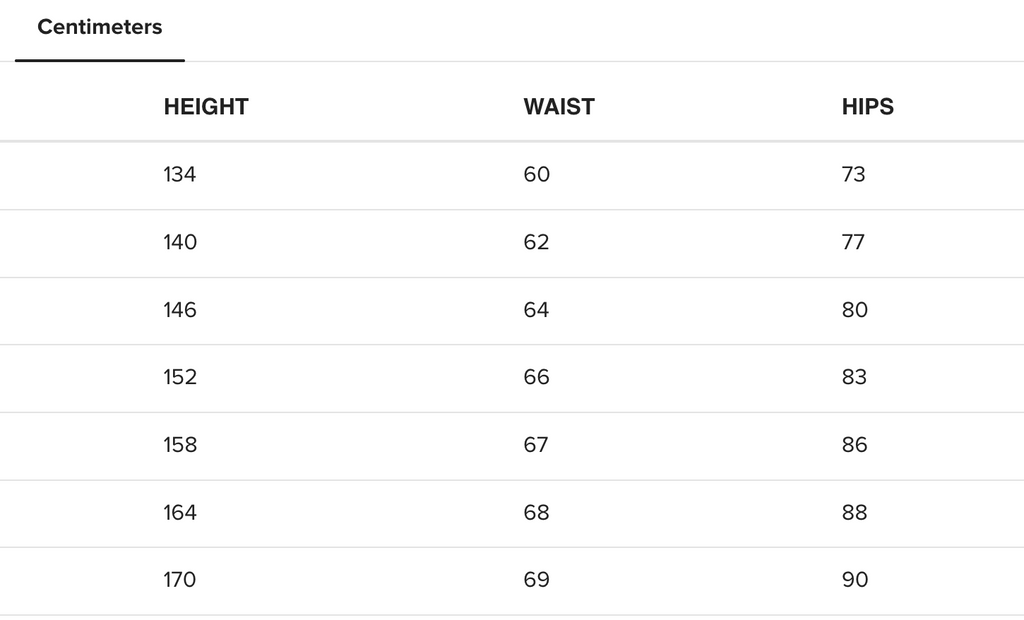Select the height value 164
Screen dimensions: 1024x620
click(180, 513)
